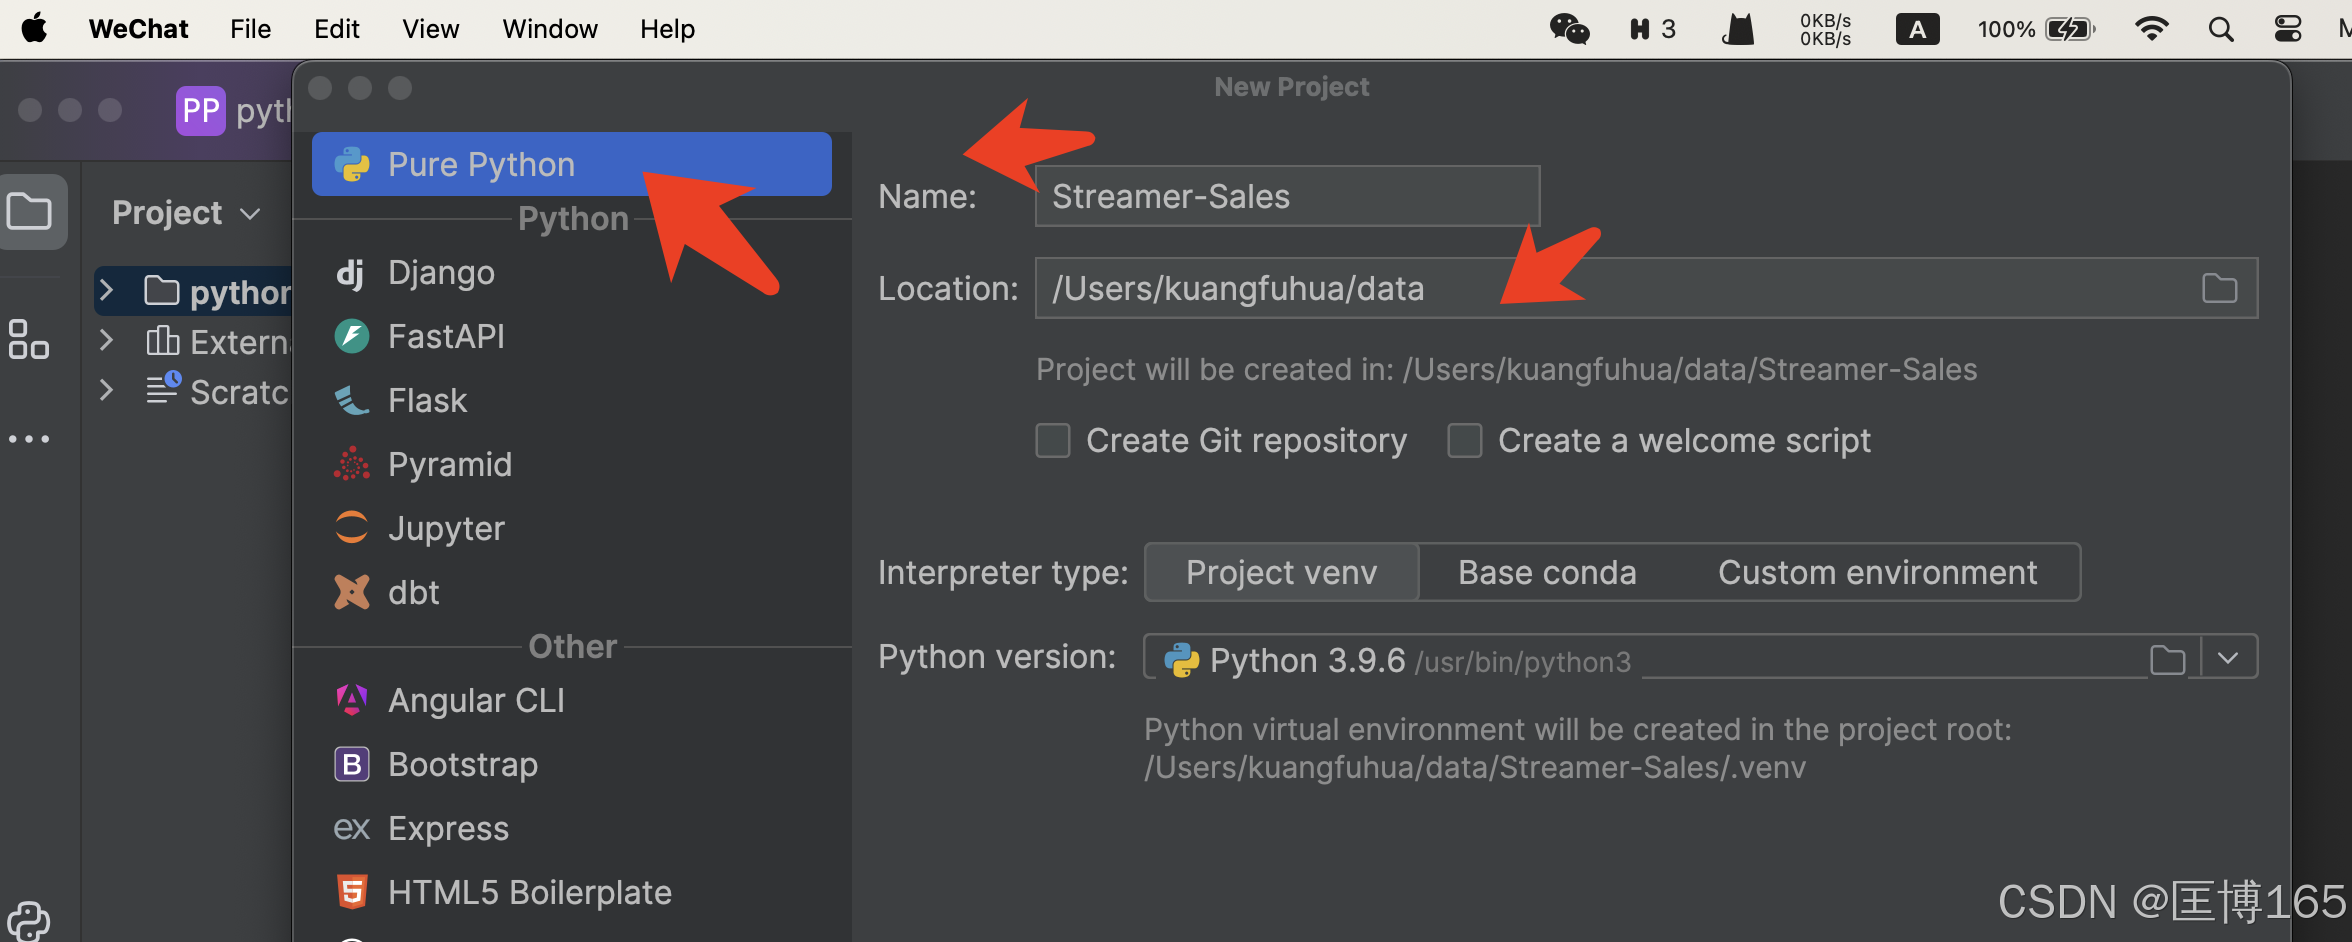
Task: Open the View menu
Action: coord(430,29)
